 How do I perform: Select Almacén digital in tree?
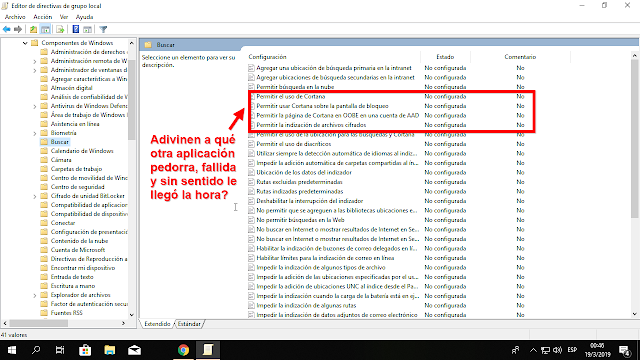[x=71, y=88]
